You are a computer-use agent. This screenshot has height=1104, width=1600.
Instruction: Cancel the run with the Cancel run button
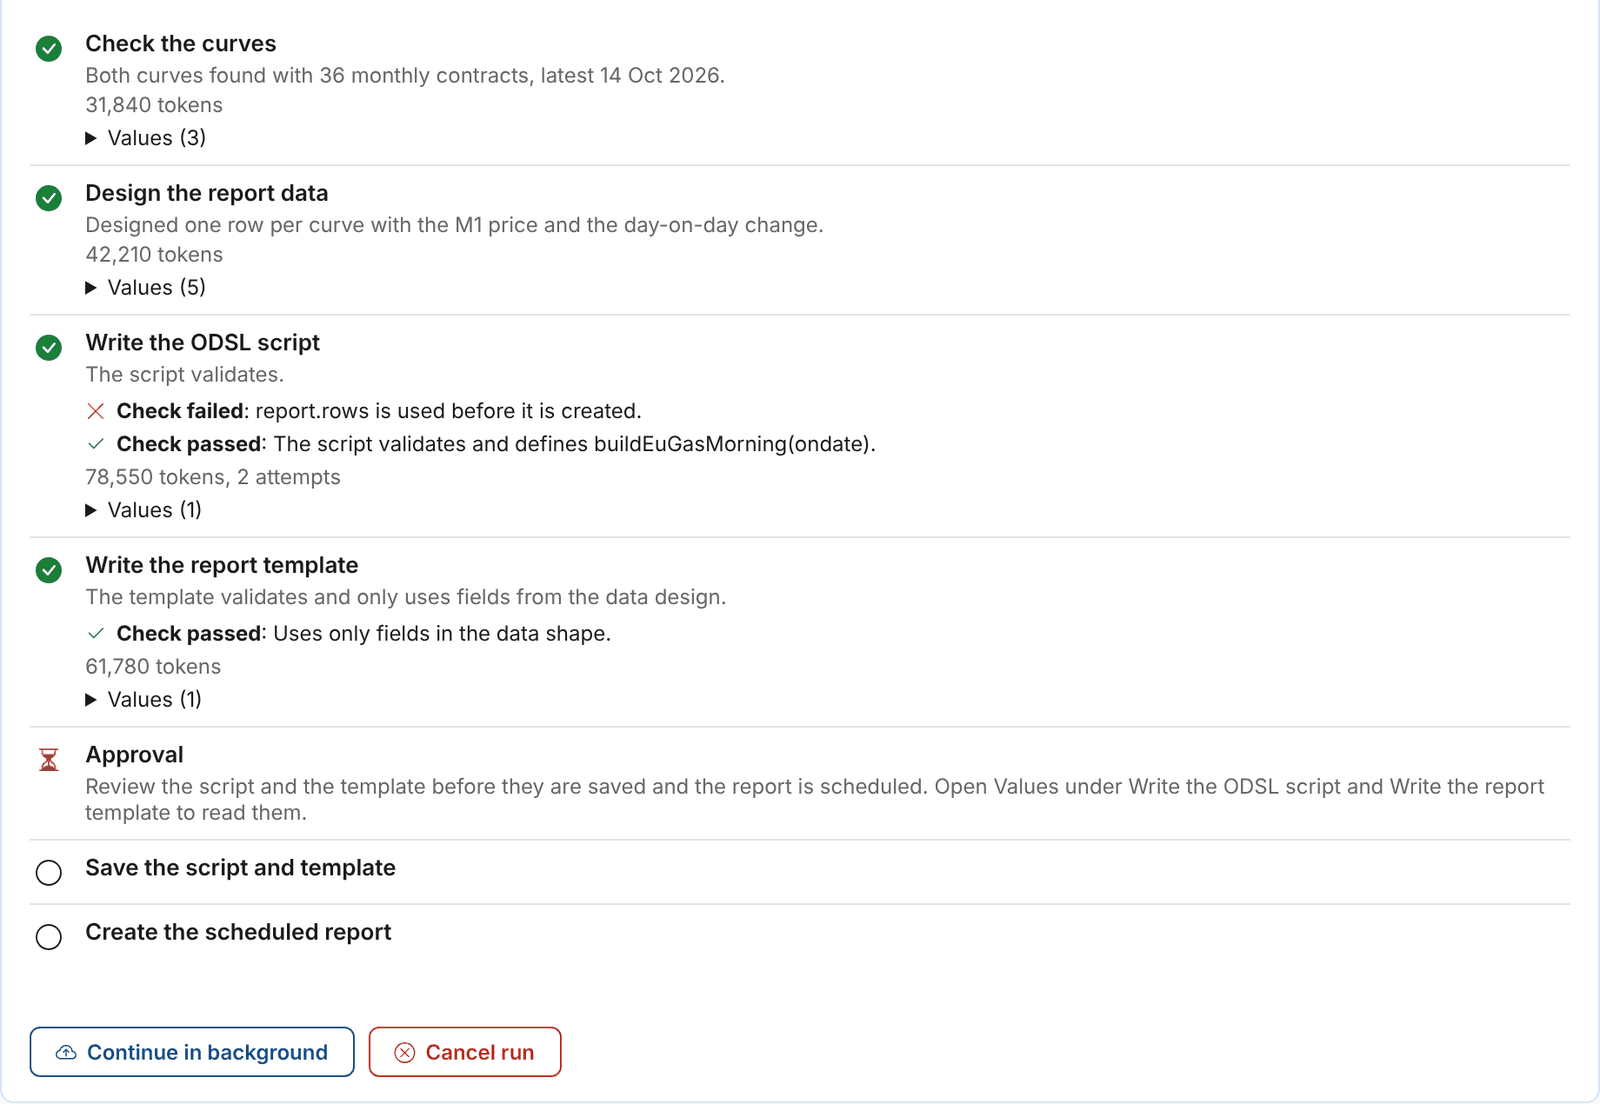(465, 1052)
